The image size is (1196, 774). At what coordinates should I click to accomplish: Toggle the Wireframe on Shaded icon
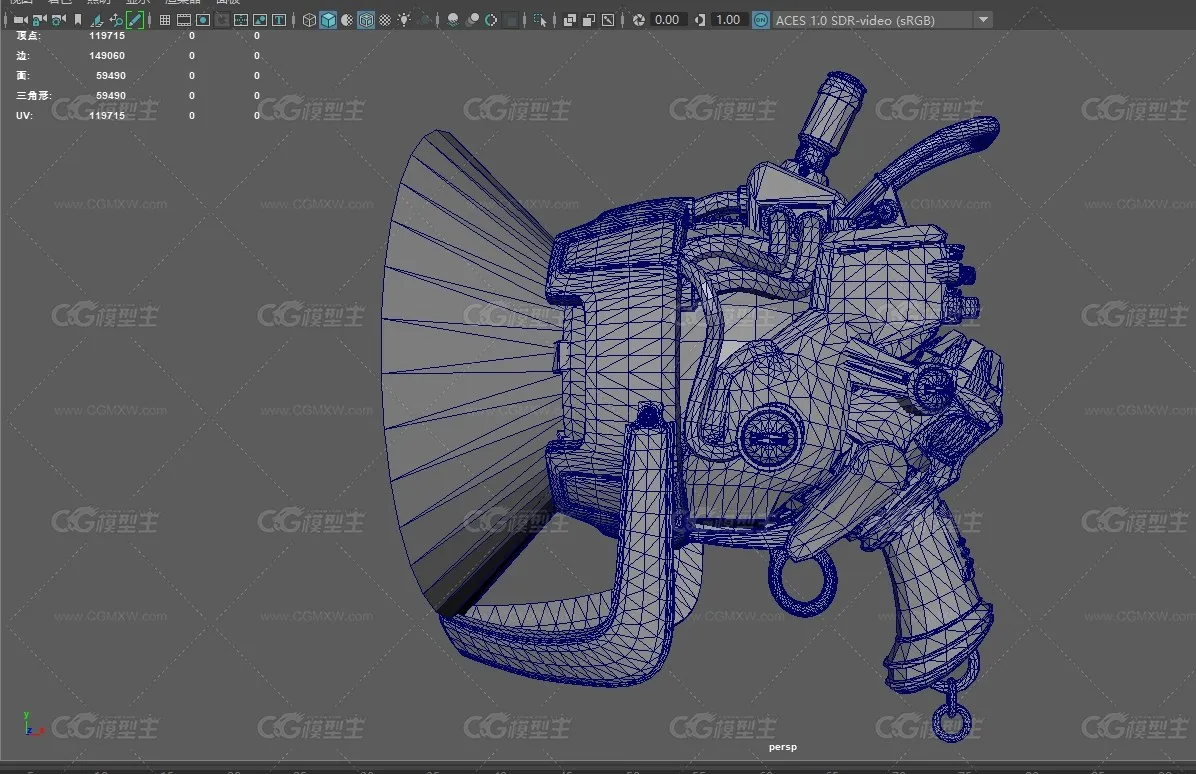366,20
